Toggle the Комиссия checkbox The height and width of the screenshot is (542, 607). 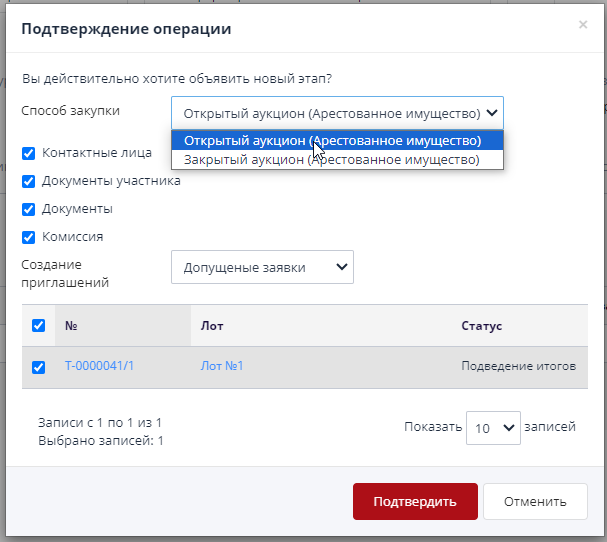(x=28, y=237)
